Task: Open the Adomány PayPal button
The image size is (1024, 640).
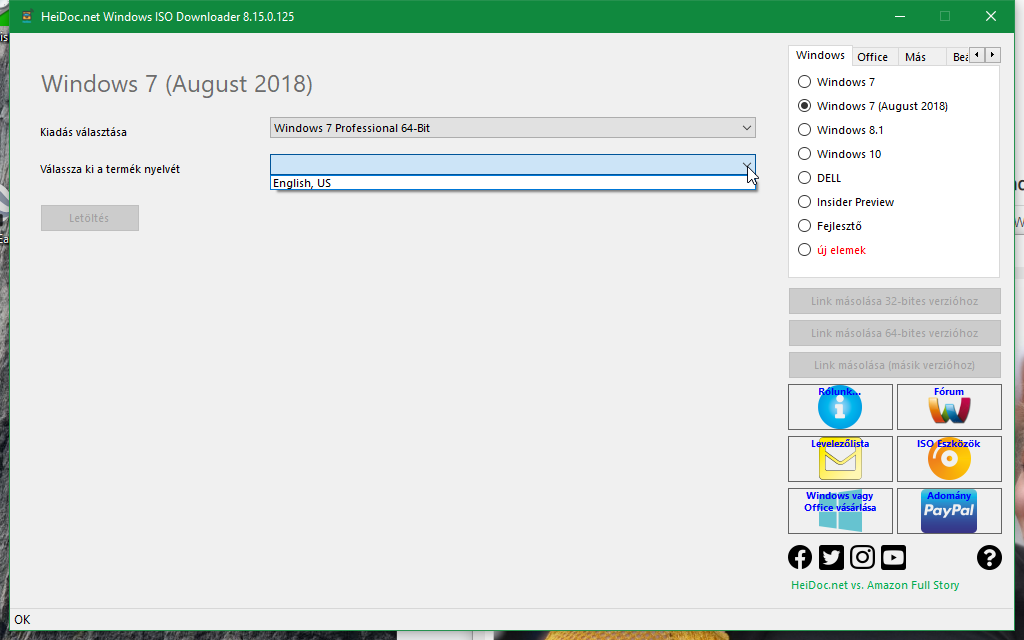Action: pyautogui.click(x=949, y=511)
